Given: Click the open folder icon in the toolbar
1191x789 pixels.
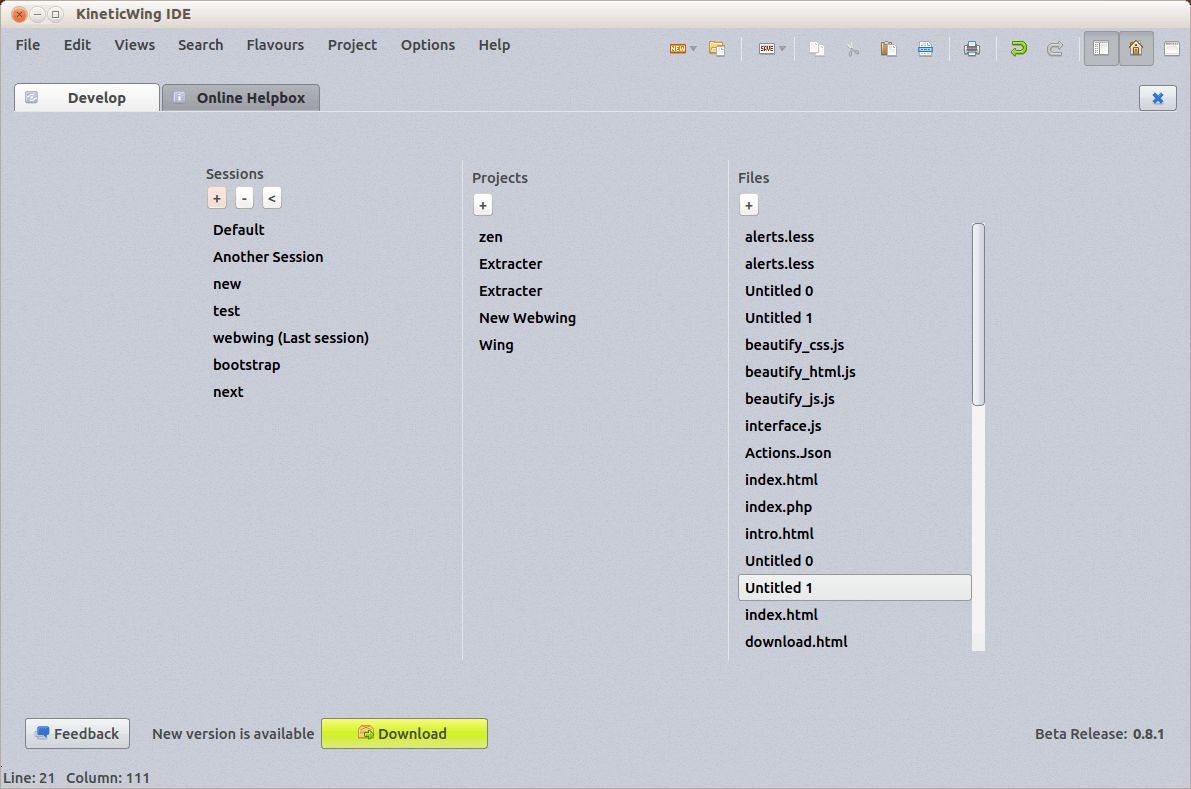Looking at the screenshot, I should (x=717, y=47).
